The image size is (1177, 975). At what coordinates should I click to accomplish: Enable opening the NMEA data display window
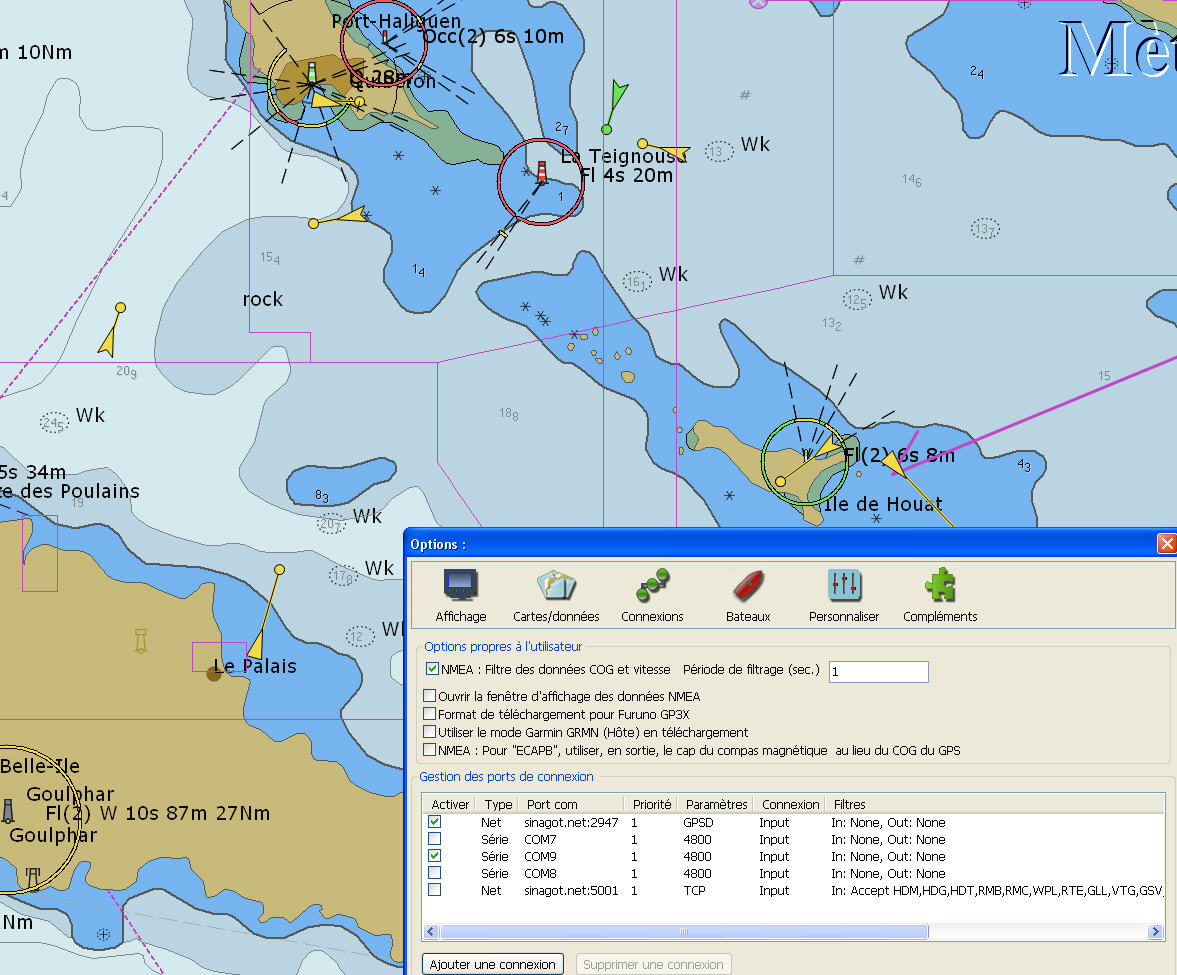coord(430,696)
